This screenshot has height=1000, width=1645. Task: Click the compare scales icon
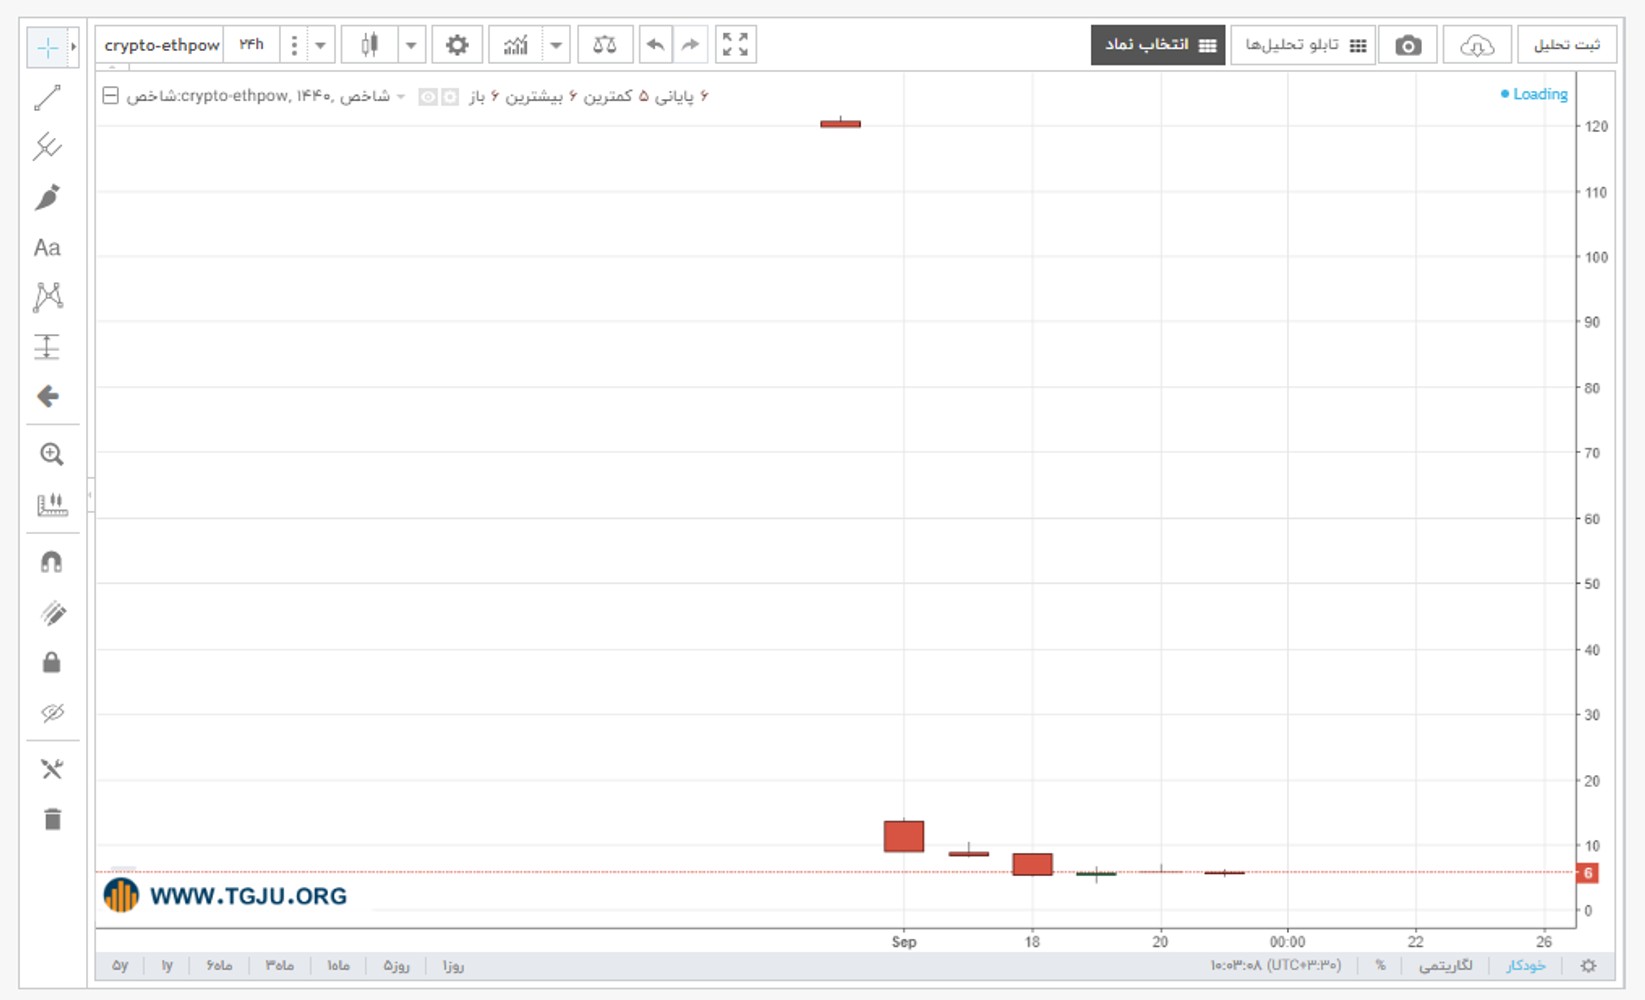pyautogui.click(x=605, y=45)
